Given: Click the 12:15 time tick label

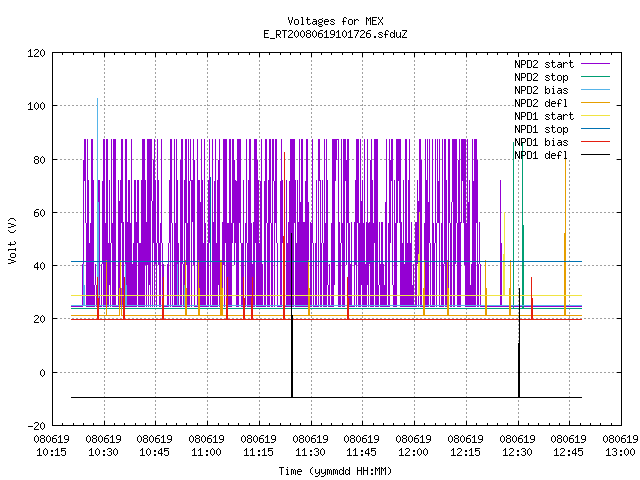Looking at the screenshot, I should click(465, 452).
